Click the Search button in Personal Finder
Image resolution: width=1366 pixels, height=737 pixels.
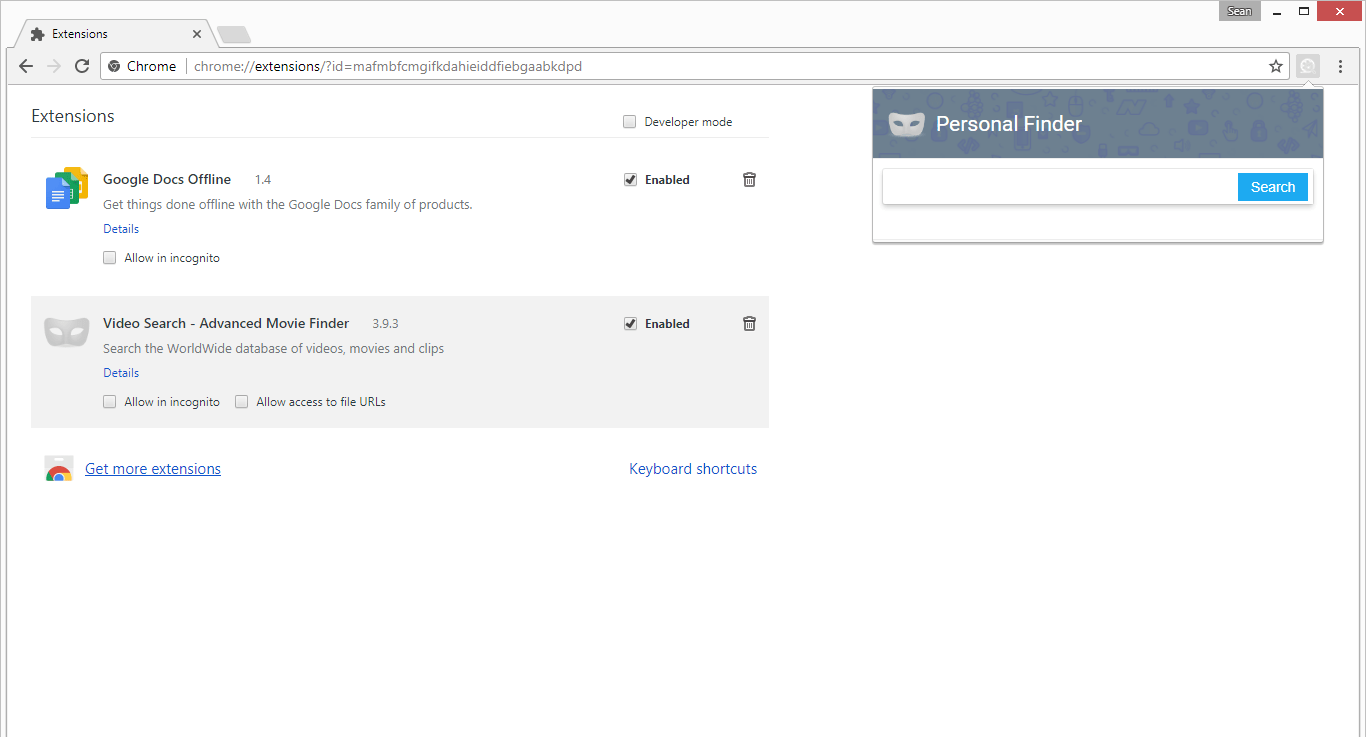tap(1272, 187)
